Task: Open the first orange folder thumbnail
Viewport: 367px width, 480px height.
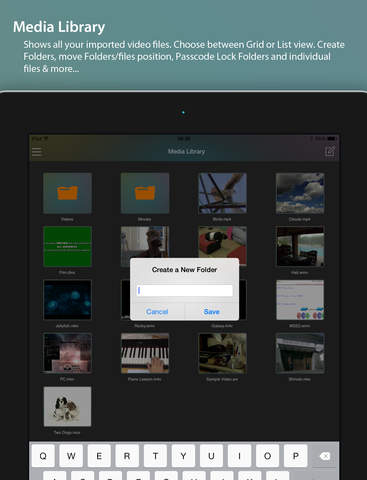Action: click(x=67, y=193)
